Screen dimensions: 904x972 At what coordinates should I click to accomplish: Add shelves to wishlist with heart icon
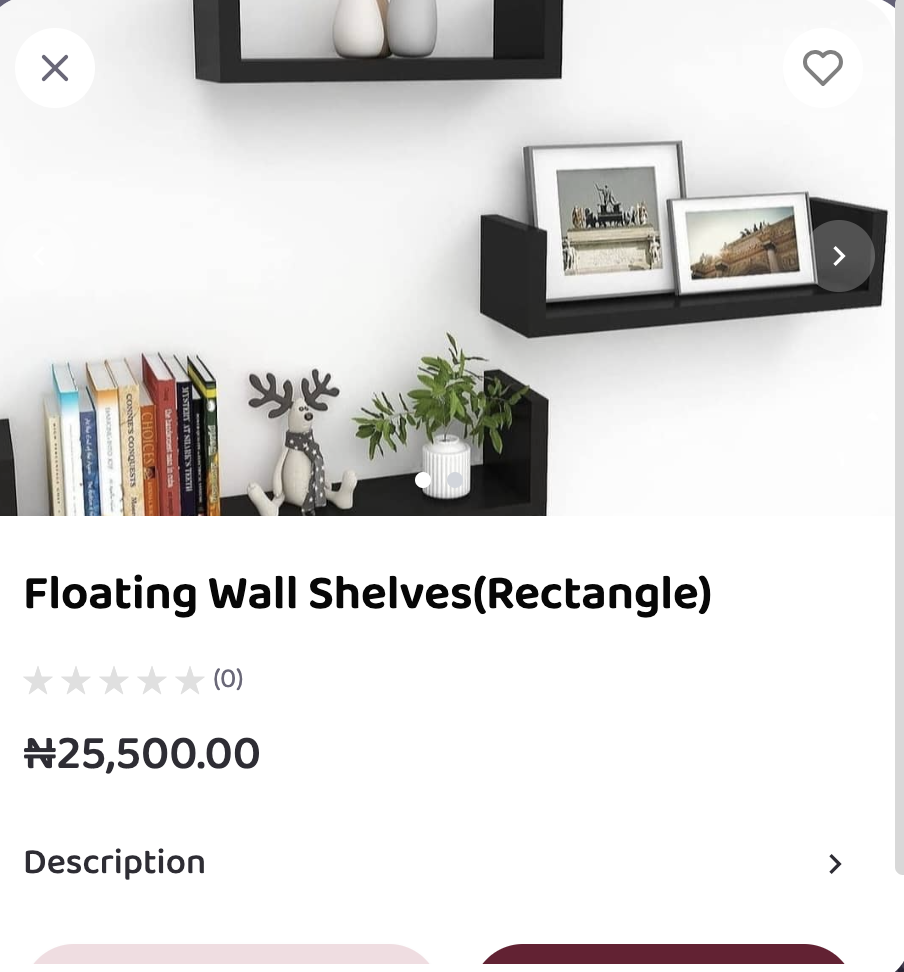tap(822, 68)
